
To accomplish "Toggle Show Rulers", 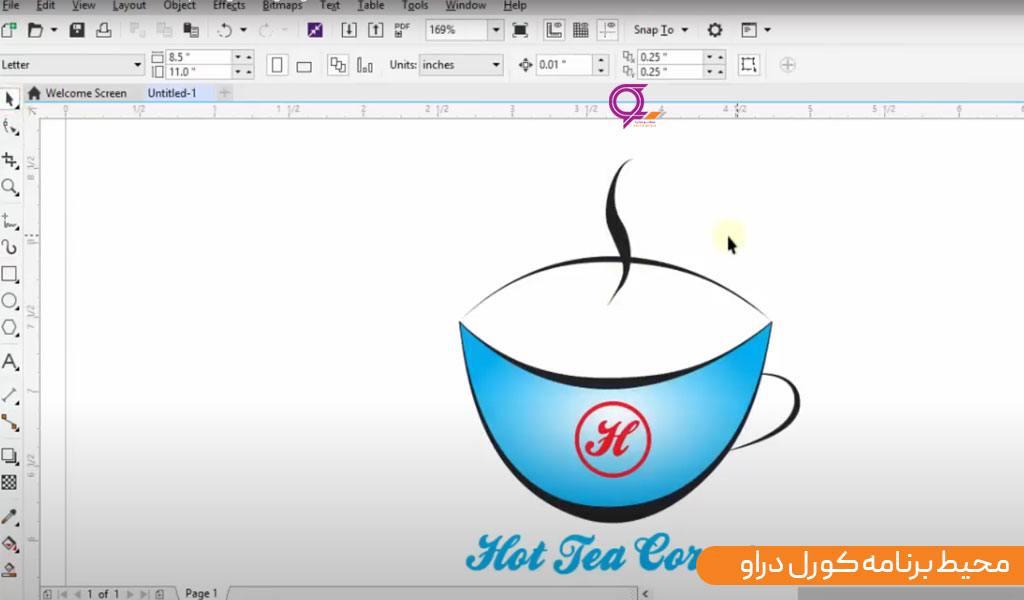I will pyautogui.click(x=554, y=30).
